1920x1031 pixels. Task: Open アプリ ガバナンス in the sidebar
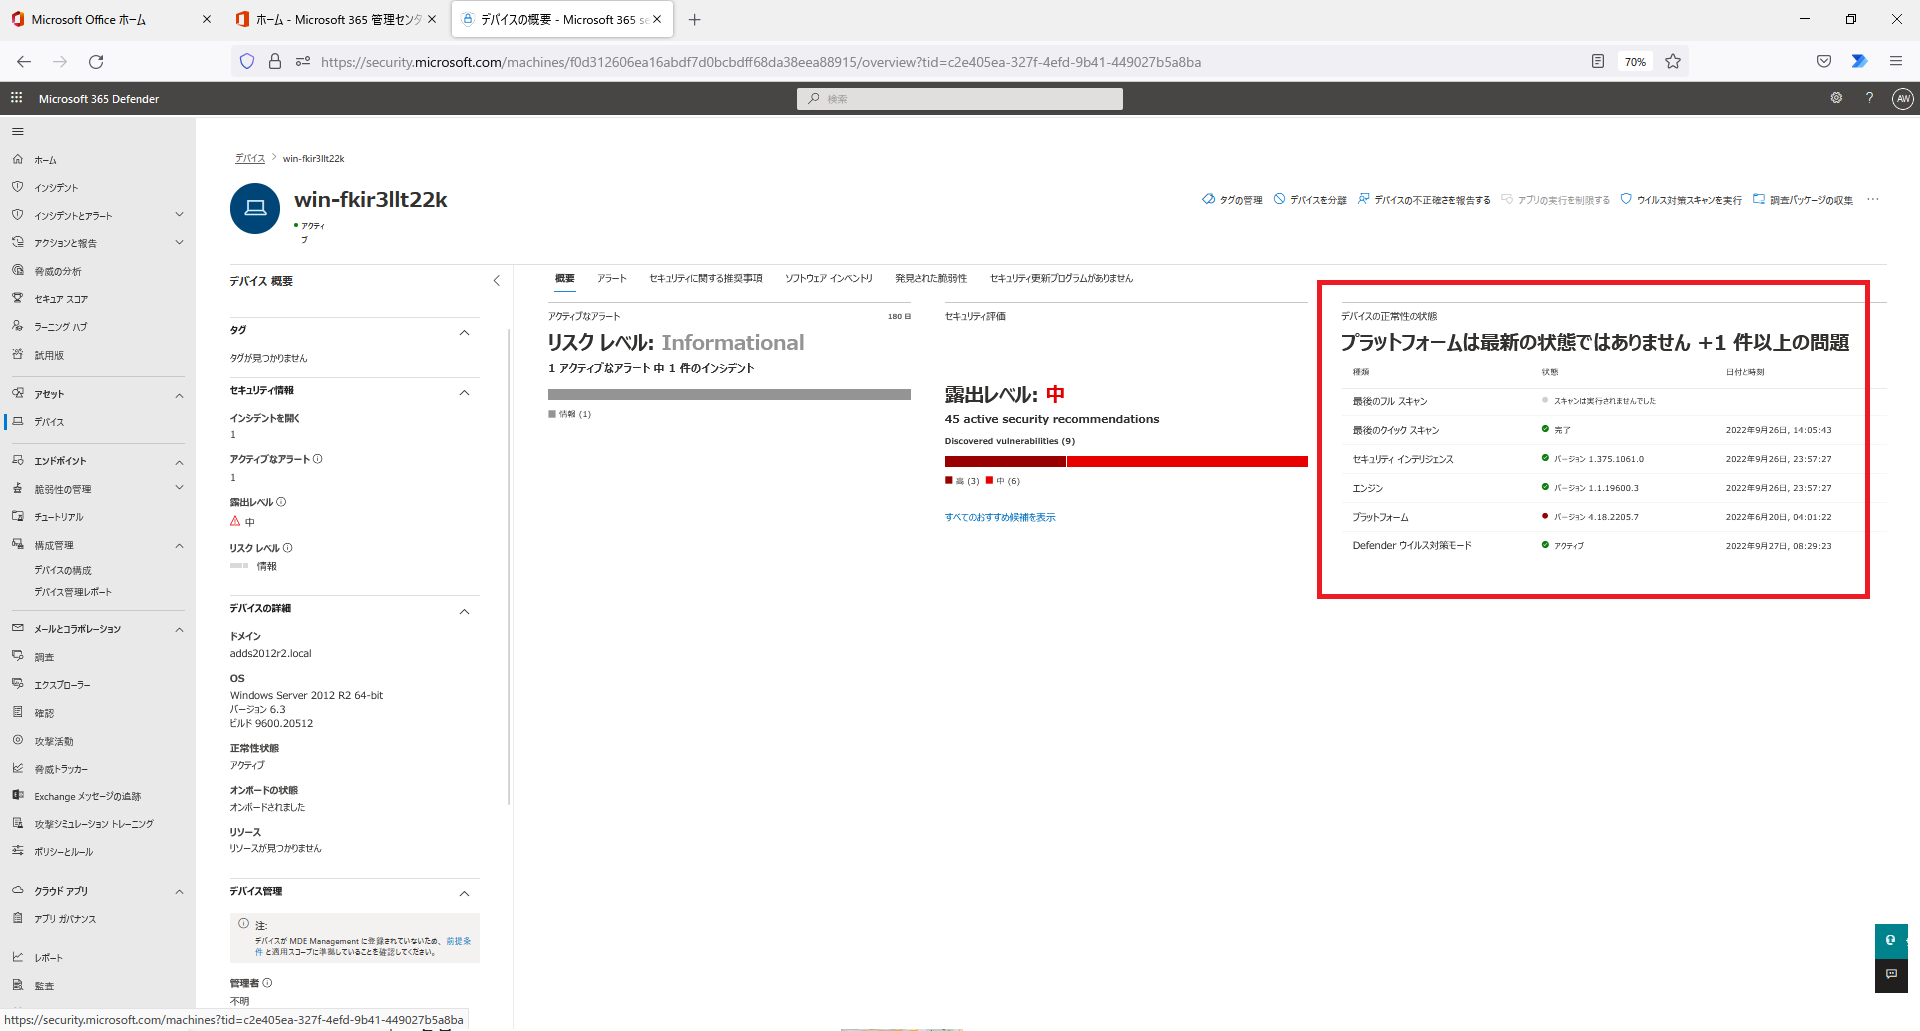[x=65, y=919]
